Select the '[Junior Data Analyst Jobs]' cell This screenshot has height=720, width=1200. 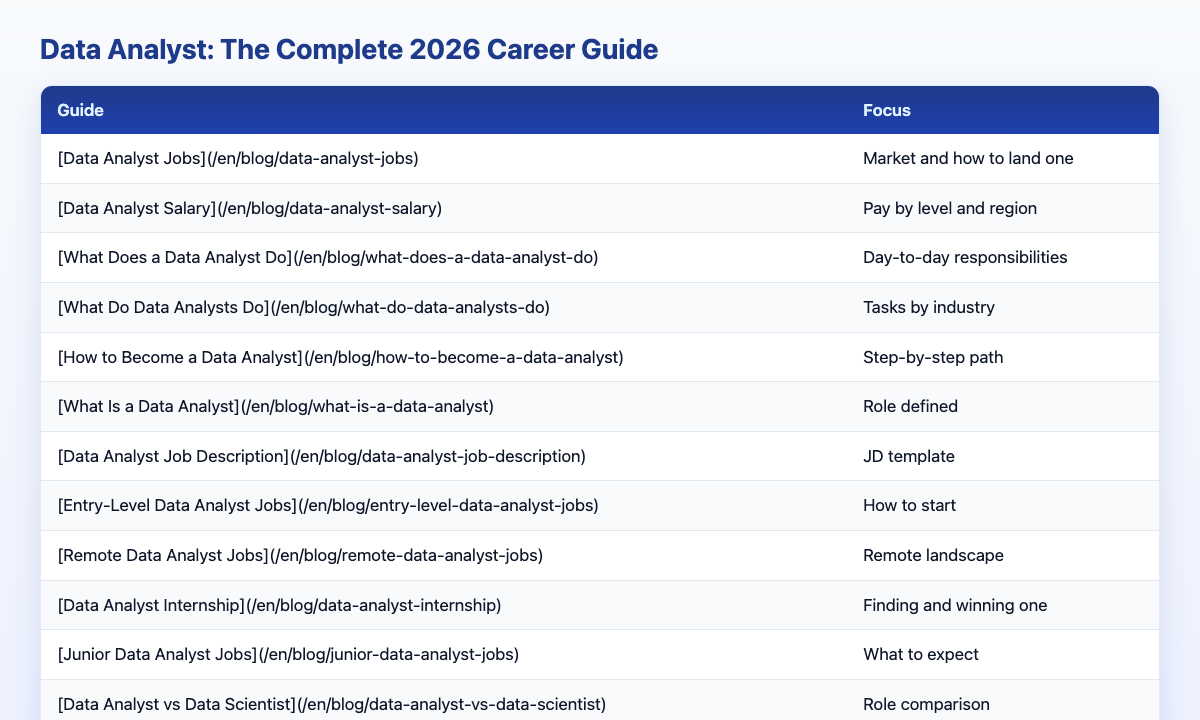(x=443, y=655)
